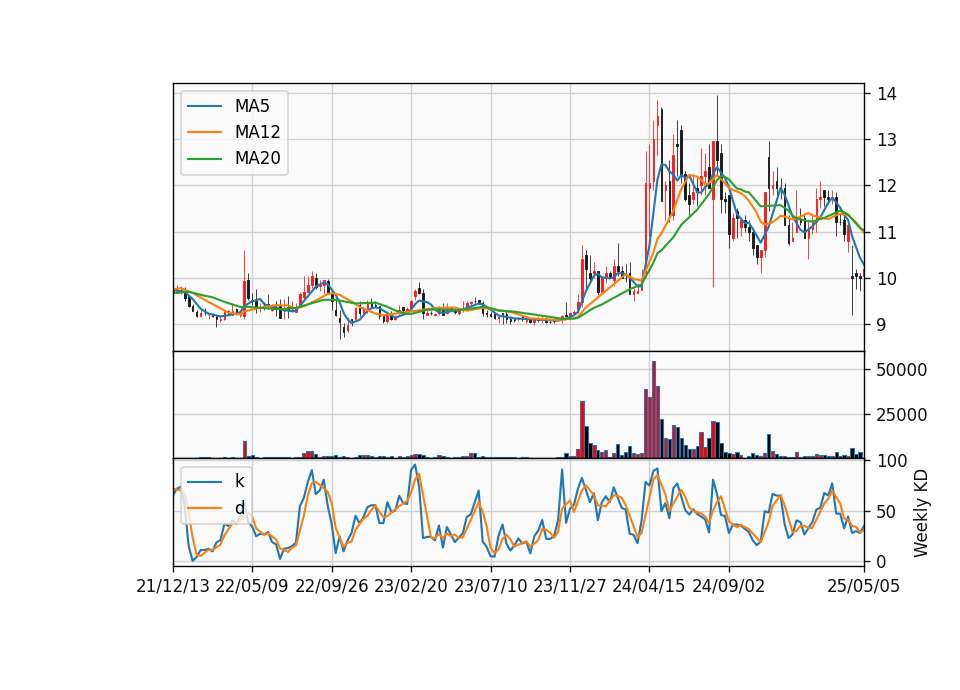Click the blue MA5 legend line sample
The image size is (960, 690).
pyautogui.click(x=204, y=106)
